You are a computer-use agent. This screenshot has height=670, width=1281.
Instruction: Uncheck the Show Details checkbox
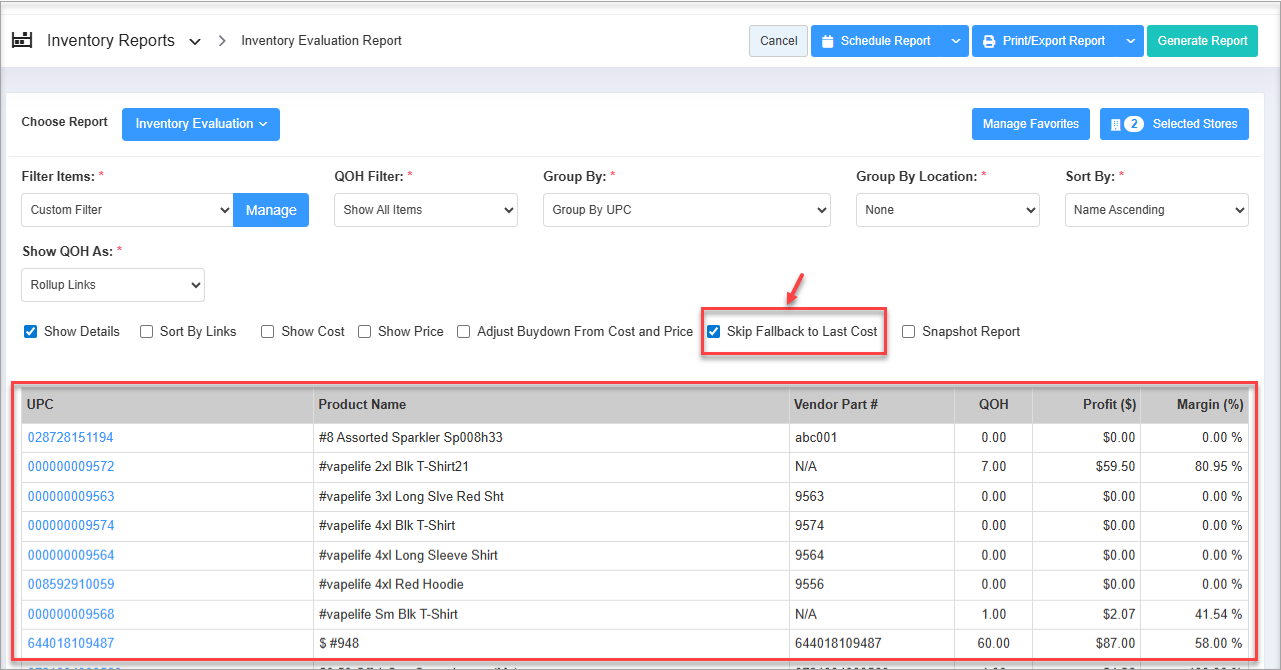tap(30, 331)
